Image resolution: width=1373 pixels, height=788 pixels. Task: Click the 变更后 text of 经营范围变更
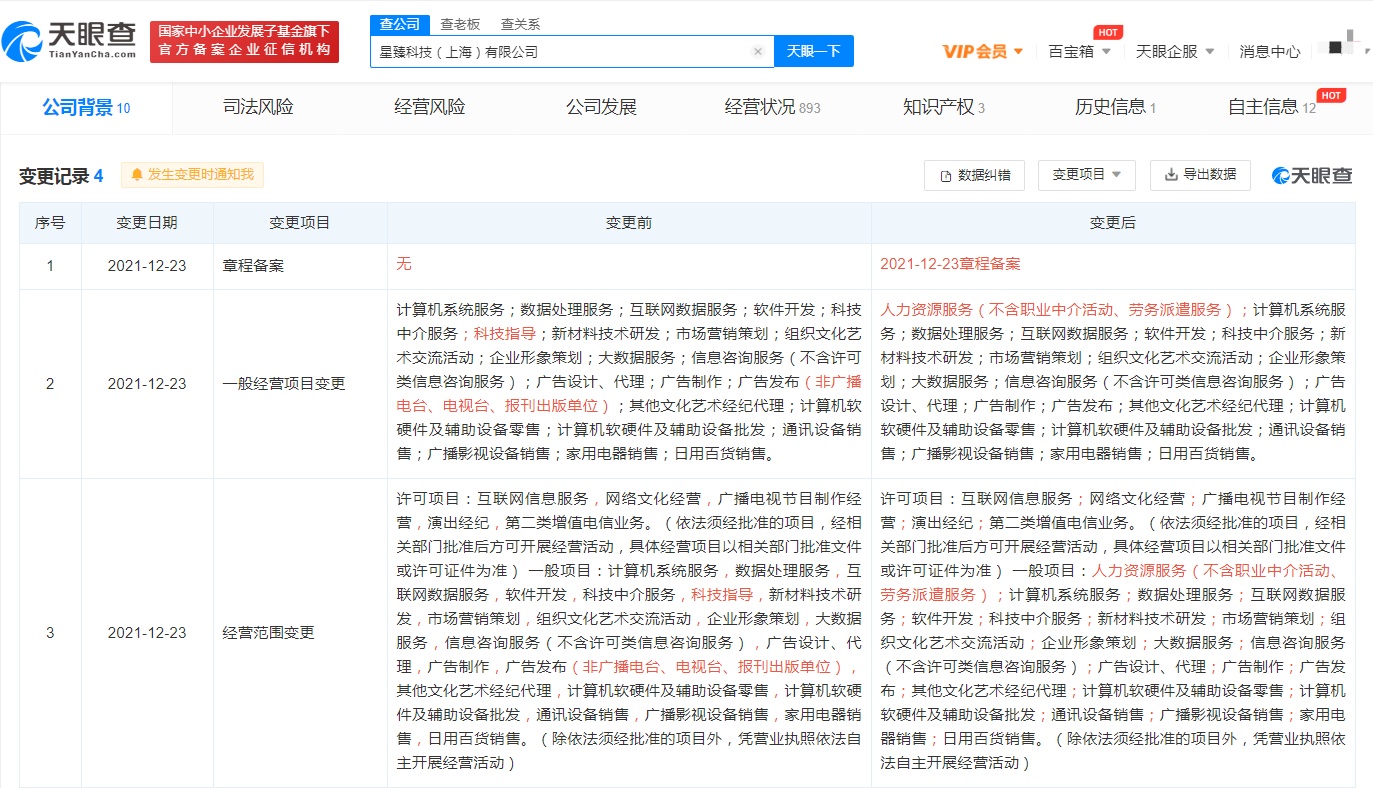1113,630
